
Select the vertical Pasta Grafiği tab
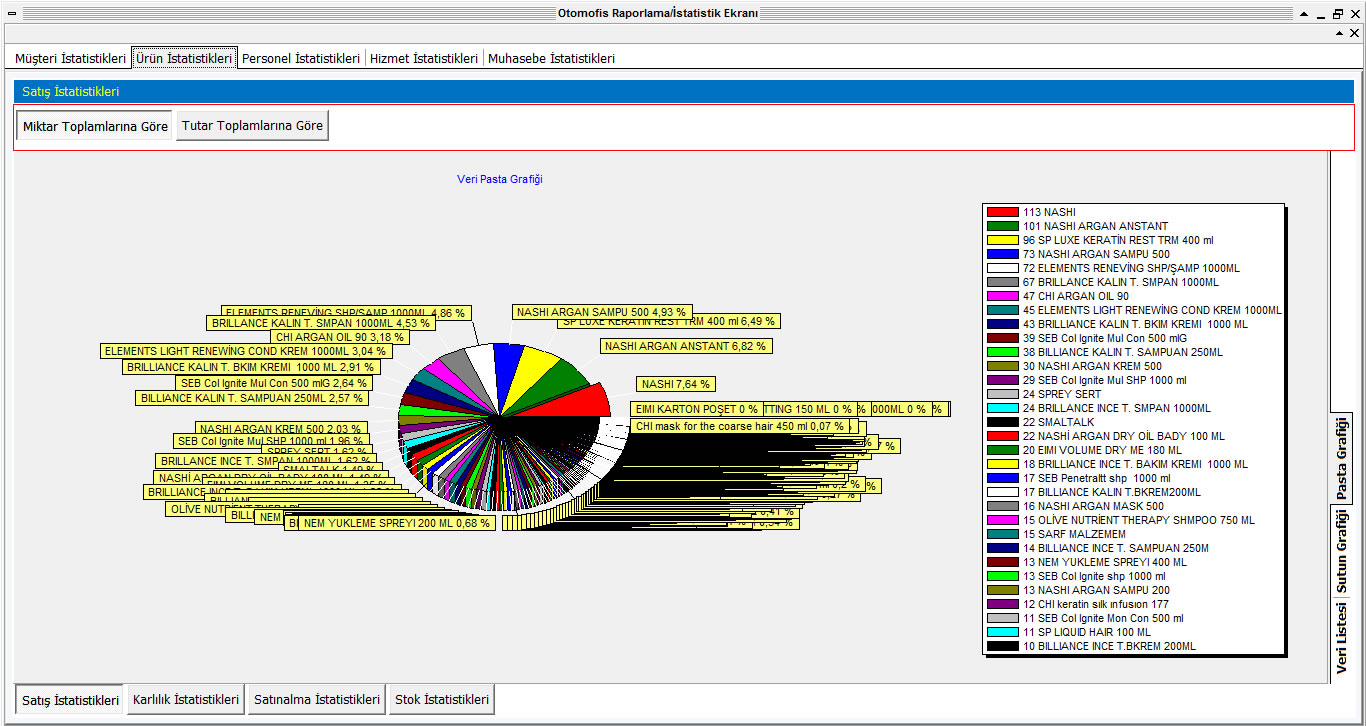[x=1342, y=458]
